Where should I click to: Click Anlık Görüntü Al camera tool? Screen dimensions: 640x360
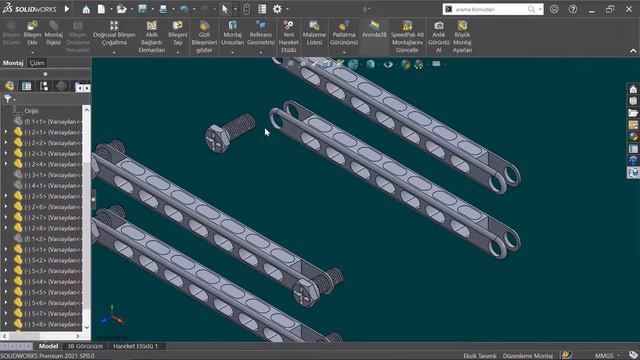439,37
